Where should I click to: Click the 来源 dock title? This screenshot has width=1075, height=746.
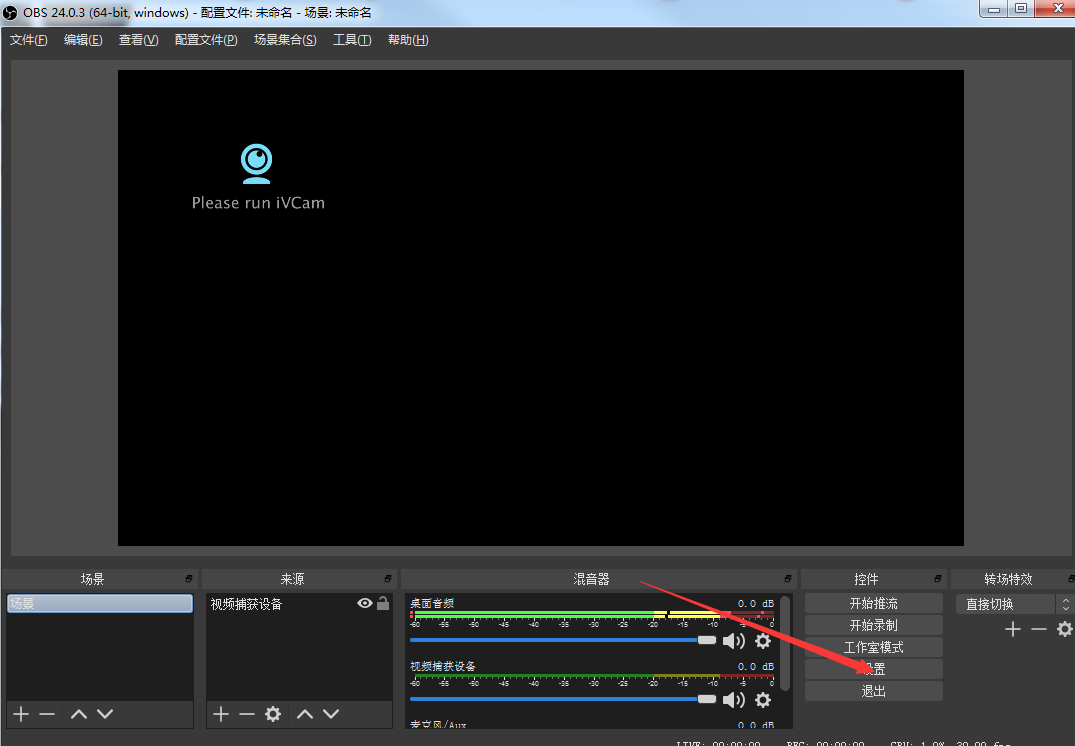[x=292, y=579]
